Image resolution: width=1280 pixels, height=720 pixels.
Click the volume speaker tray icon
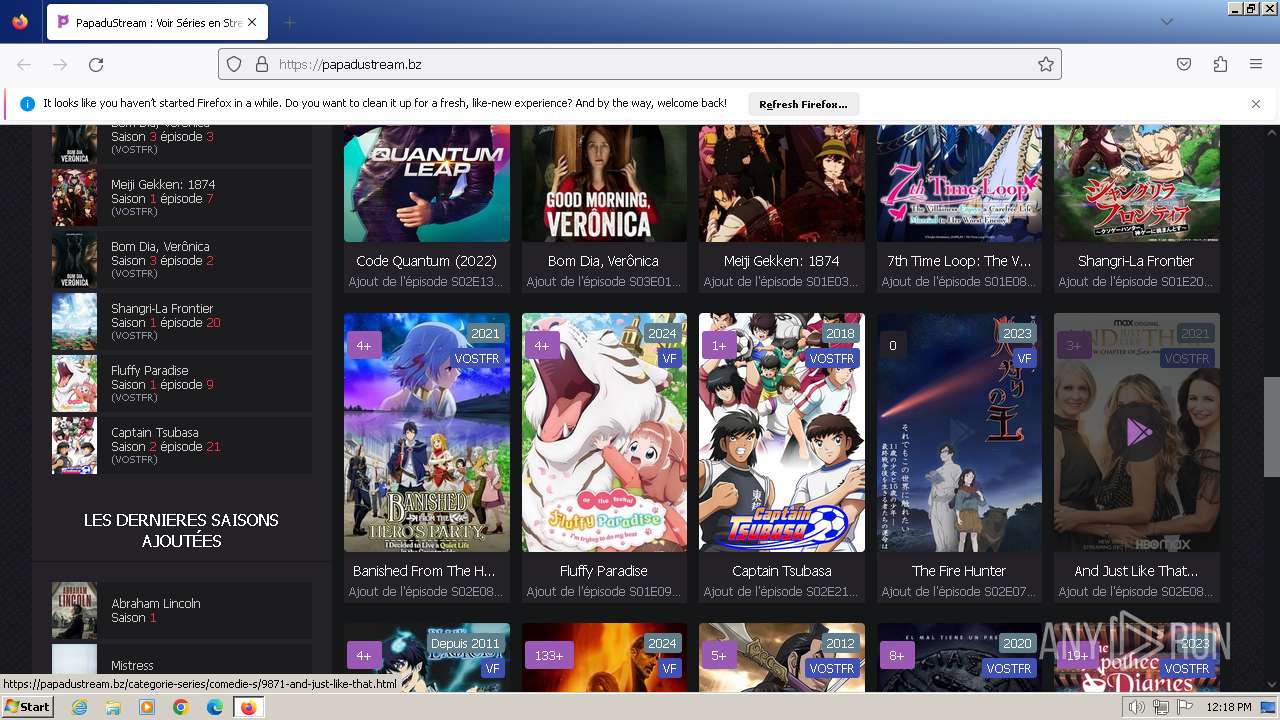coord(1137,707)
